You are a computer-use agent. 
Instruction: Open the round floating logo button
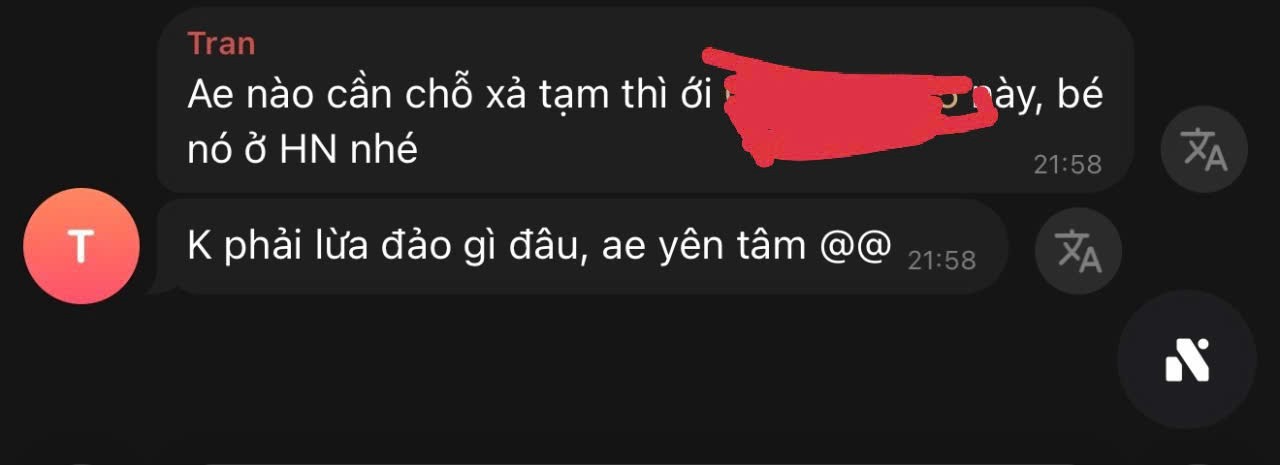(x=1187, y=360)
